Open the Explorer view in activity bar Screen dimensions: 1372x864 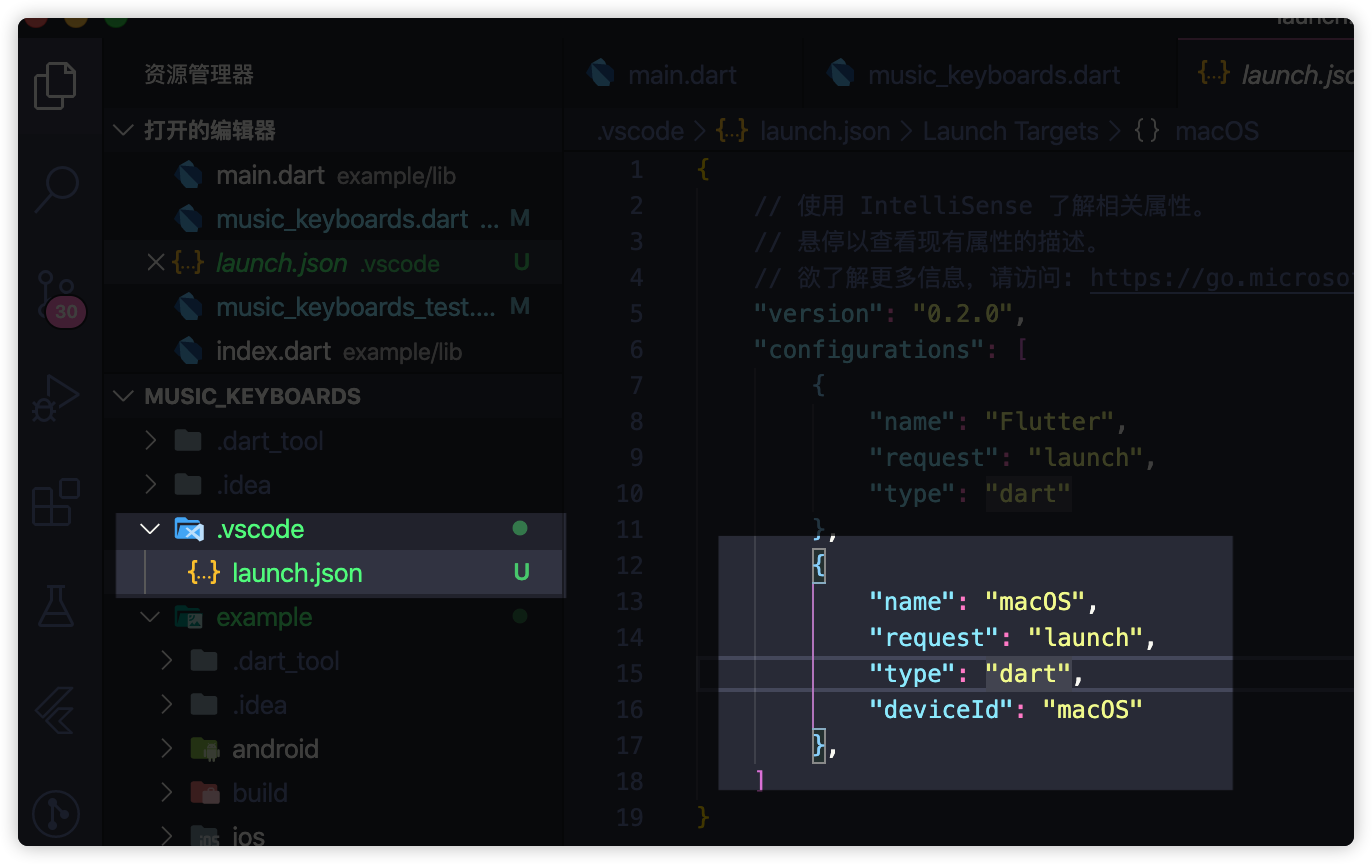click(56, 86)
